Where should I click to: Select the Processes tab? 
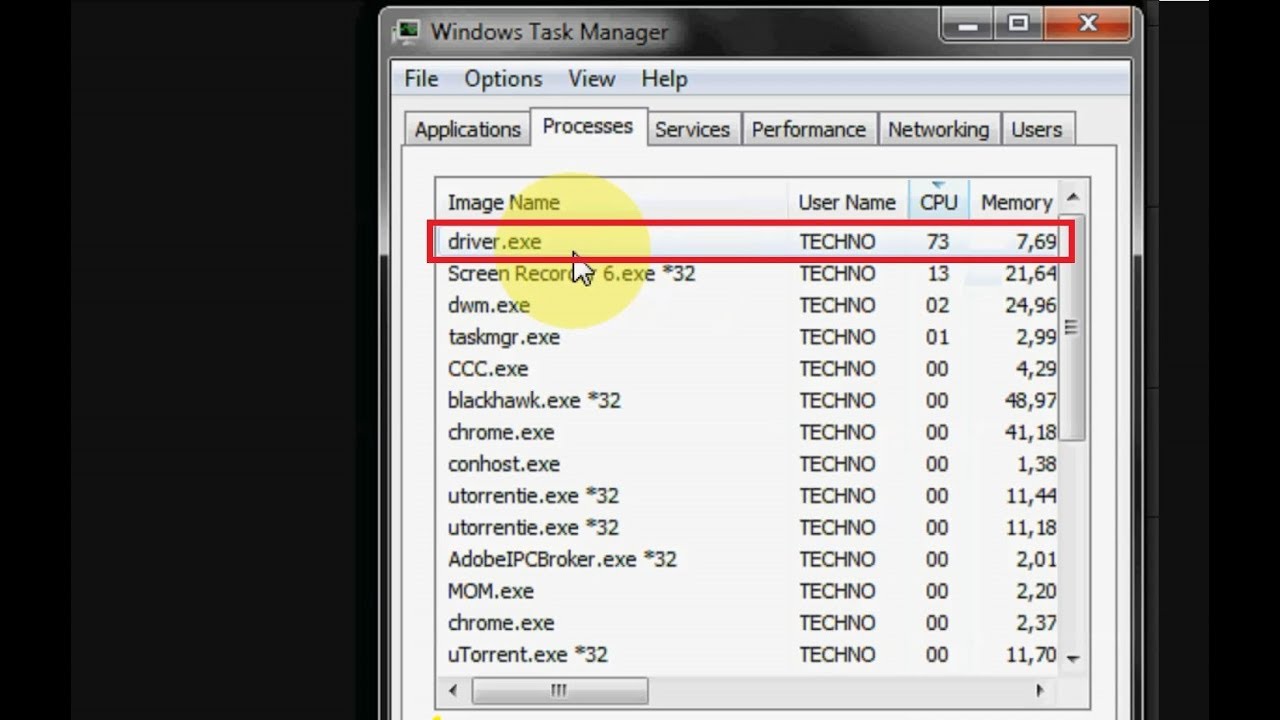point(587,127)
